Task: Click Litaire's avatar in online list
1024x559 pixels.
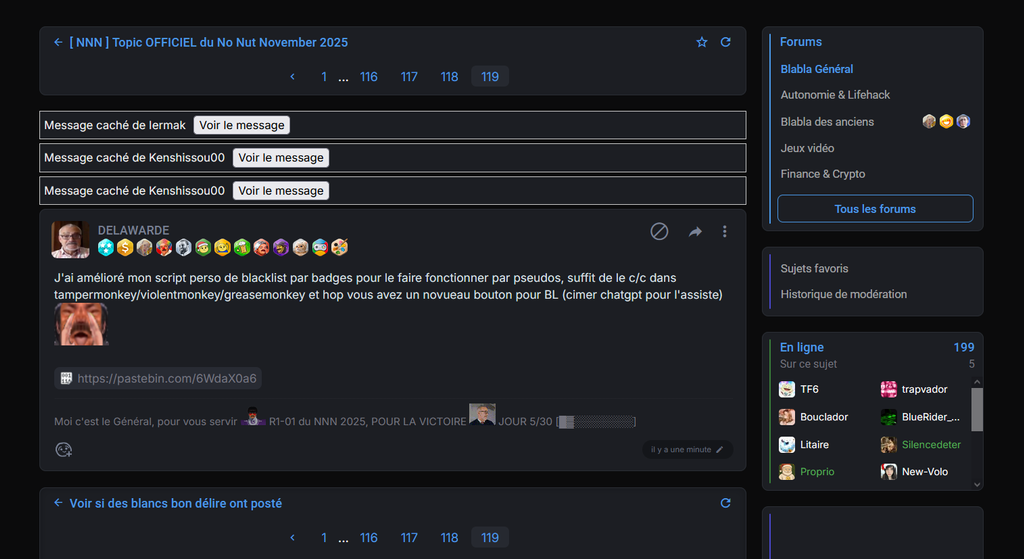Action: point(787,445)
